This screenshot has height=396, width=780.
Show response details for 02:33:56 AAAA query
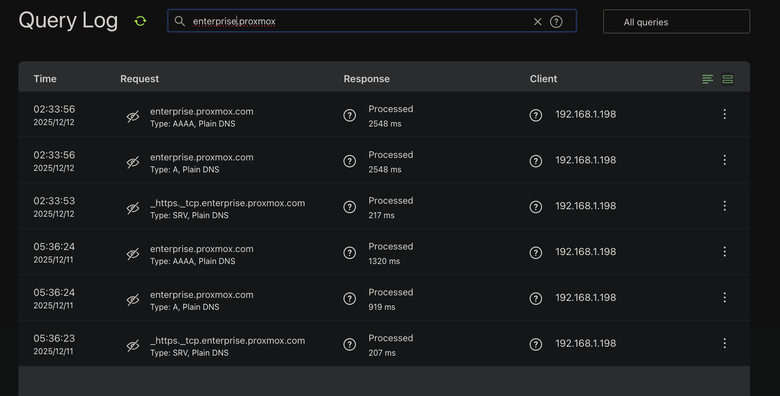click(x=350, y=115)
